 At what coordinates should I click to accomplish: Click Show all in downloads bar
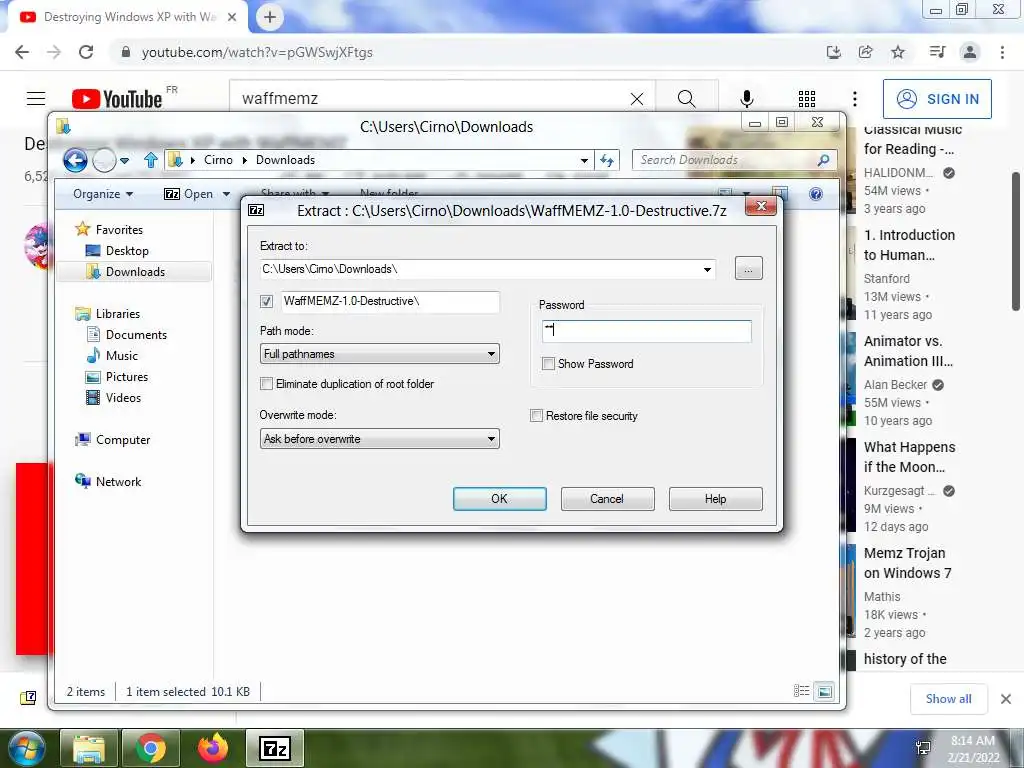click(949, 699)
